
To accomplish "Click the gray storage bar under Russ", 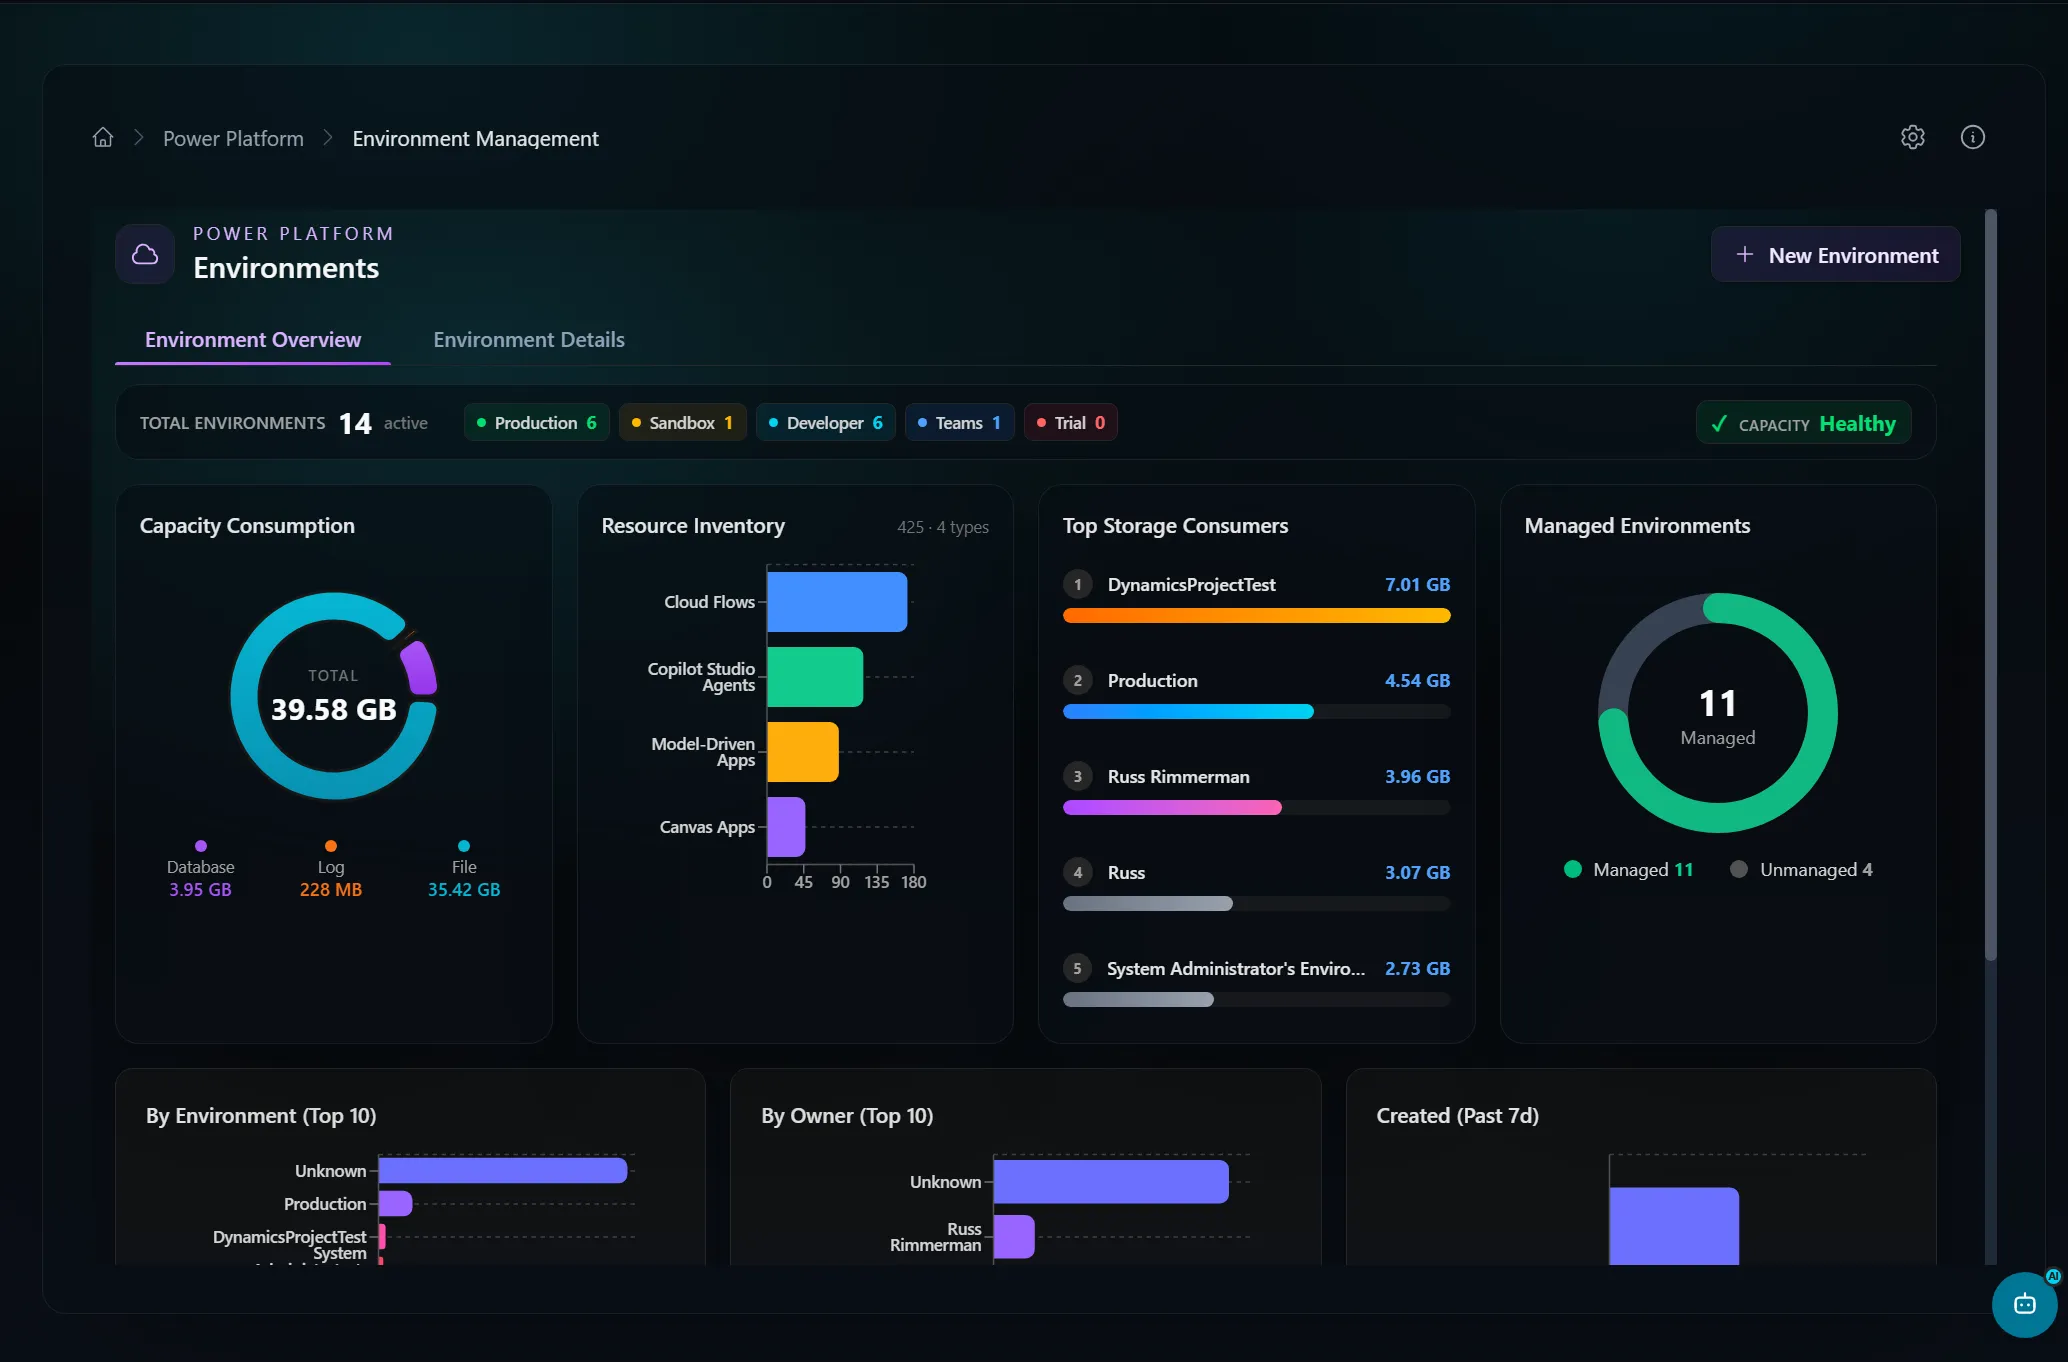I will click(1148, 904).
